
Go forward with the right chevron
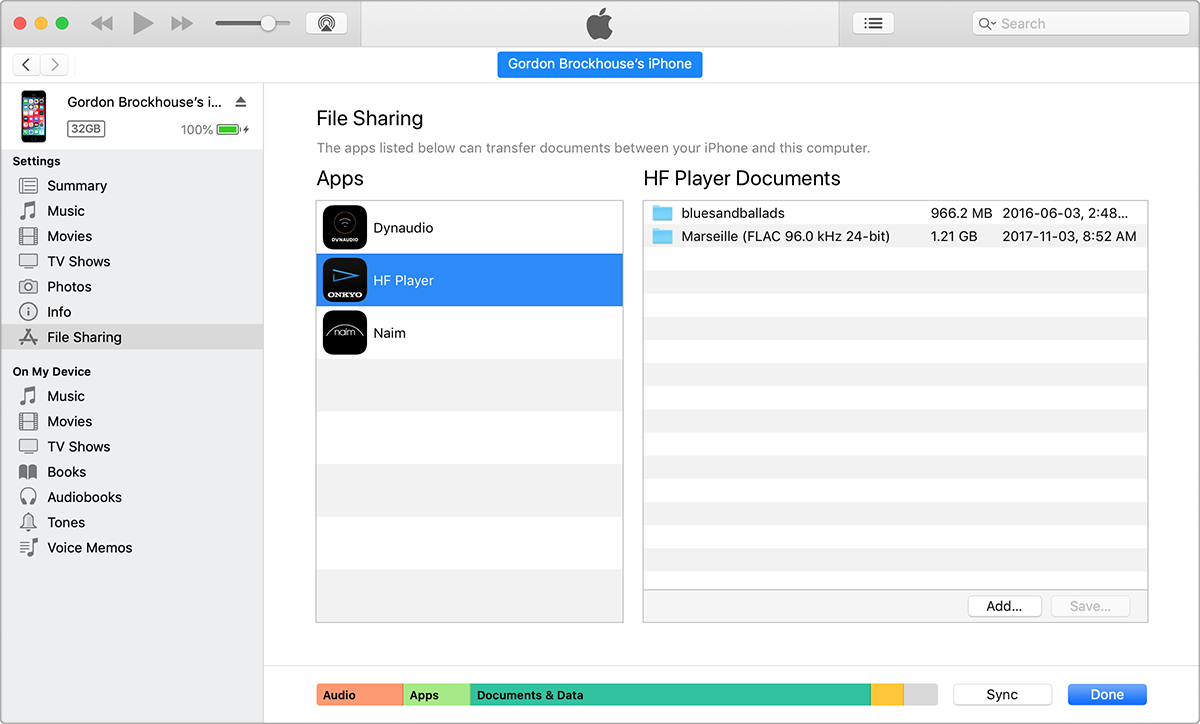[55, 64]
